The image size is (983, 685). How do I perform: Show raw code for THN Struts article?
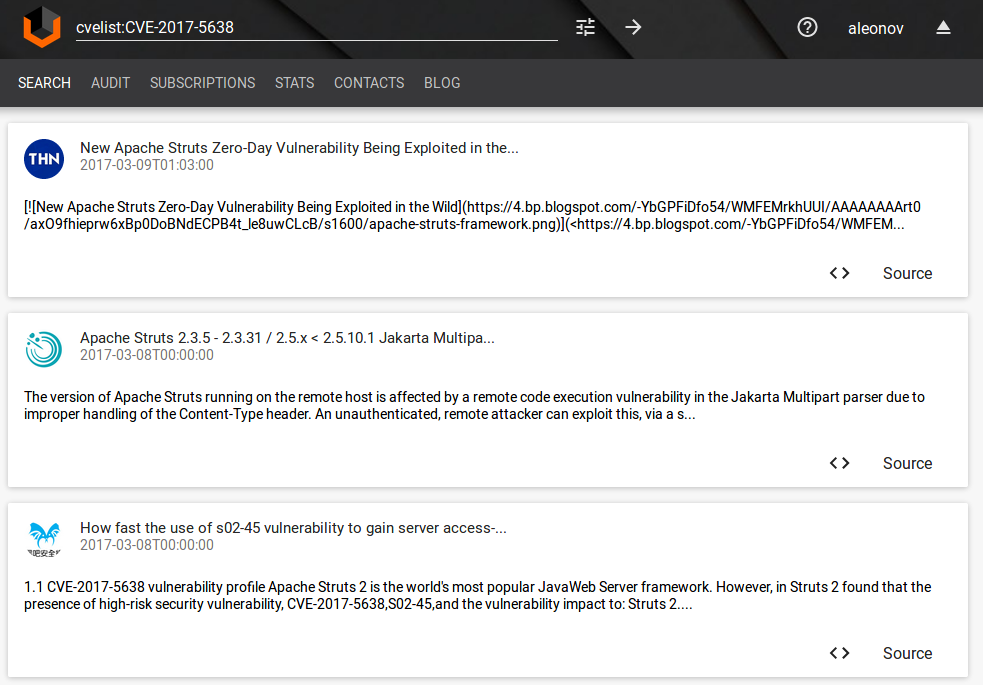[x=839, y=273]
